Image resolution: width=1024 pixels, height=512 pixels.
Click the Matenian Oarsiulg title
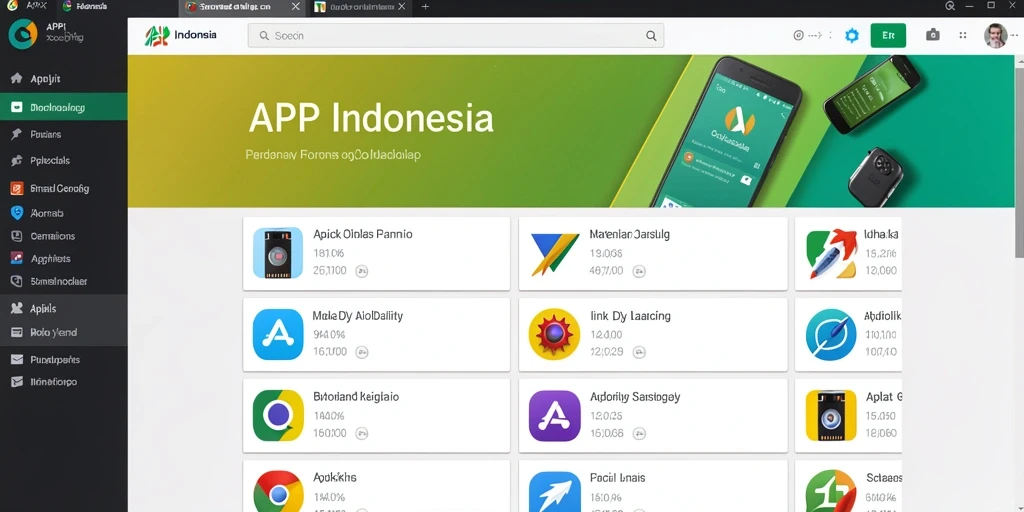click(x=630, y=234)
